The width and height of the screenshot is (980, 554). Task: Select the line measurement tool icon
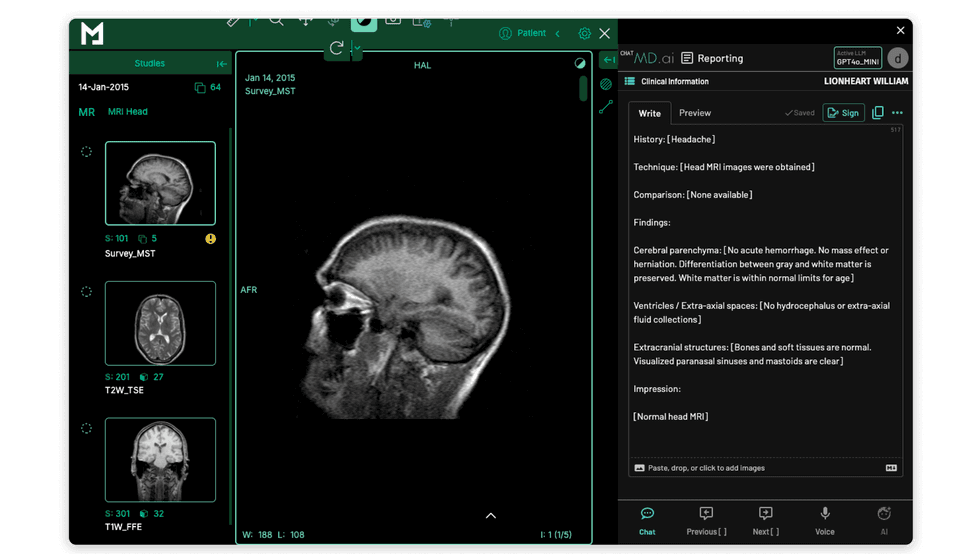tap(606, 107)
